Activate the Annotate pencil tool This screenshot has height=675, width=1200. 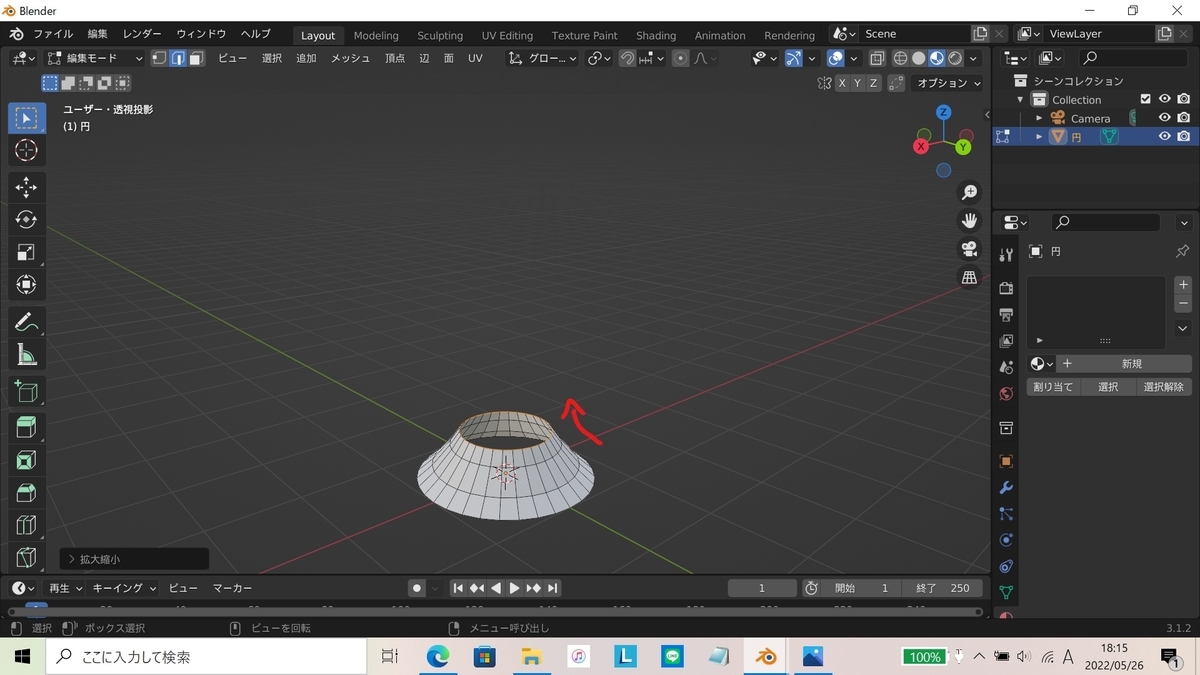(27, 322)
